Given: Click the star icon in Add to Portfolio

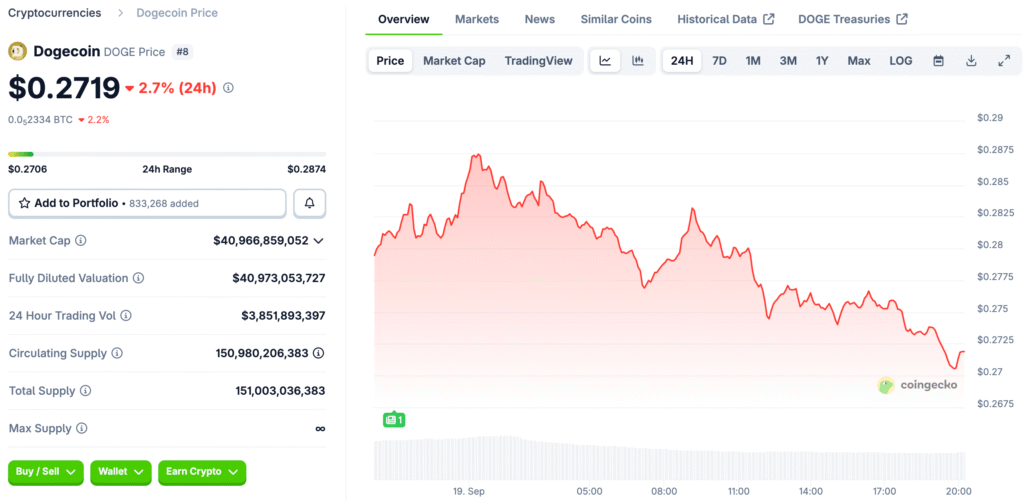Looking at the screenshot, I should (x=24, y=203).
